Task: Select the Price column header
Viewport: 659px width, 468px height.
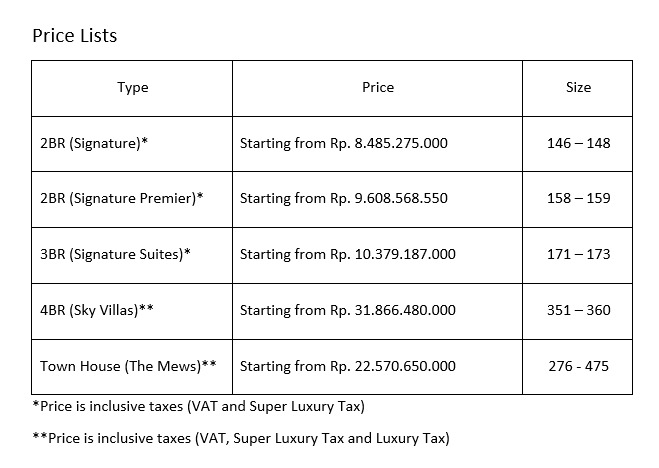Action: (x=378, y=87)
